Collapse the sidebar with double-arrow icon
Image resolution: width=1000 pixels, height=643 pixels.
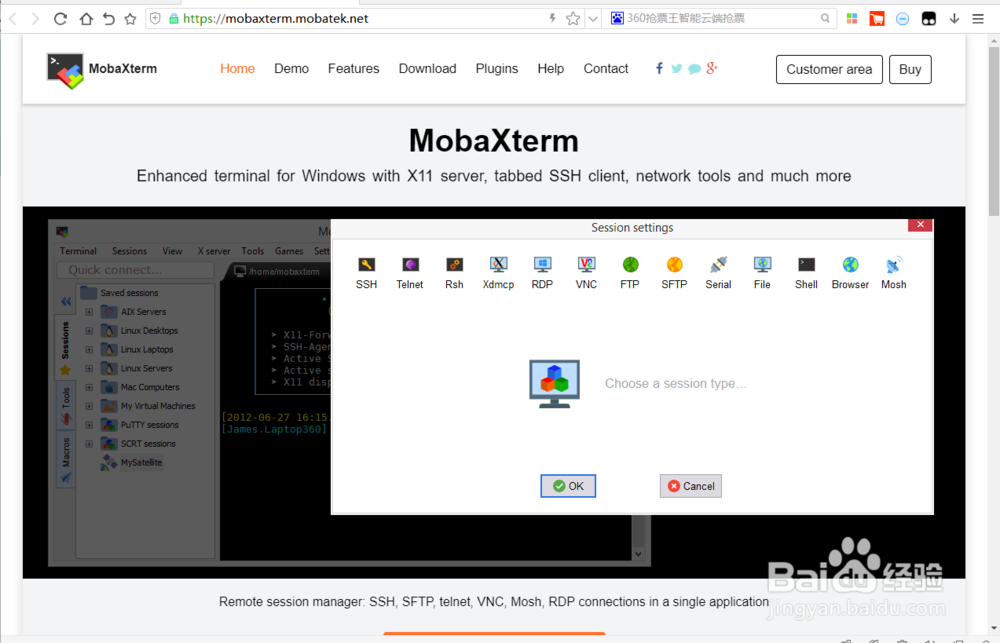[66, 301]
